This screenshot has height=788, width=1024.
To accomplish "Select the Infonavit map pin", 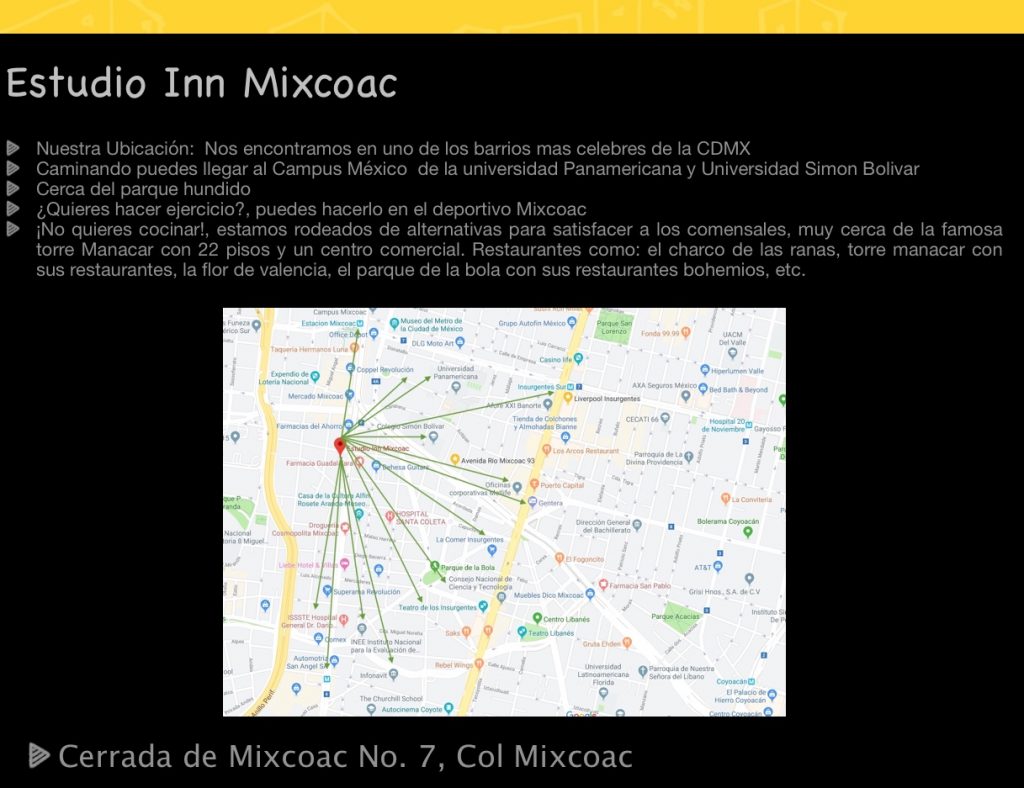I will (393, 675).
